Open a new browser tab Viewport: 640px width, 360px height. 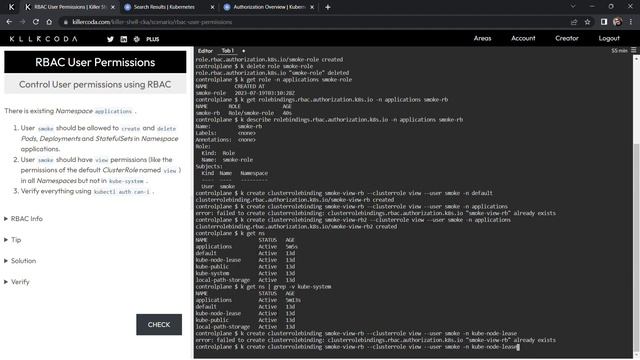328,7
